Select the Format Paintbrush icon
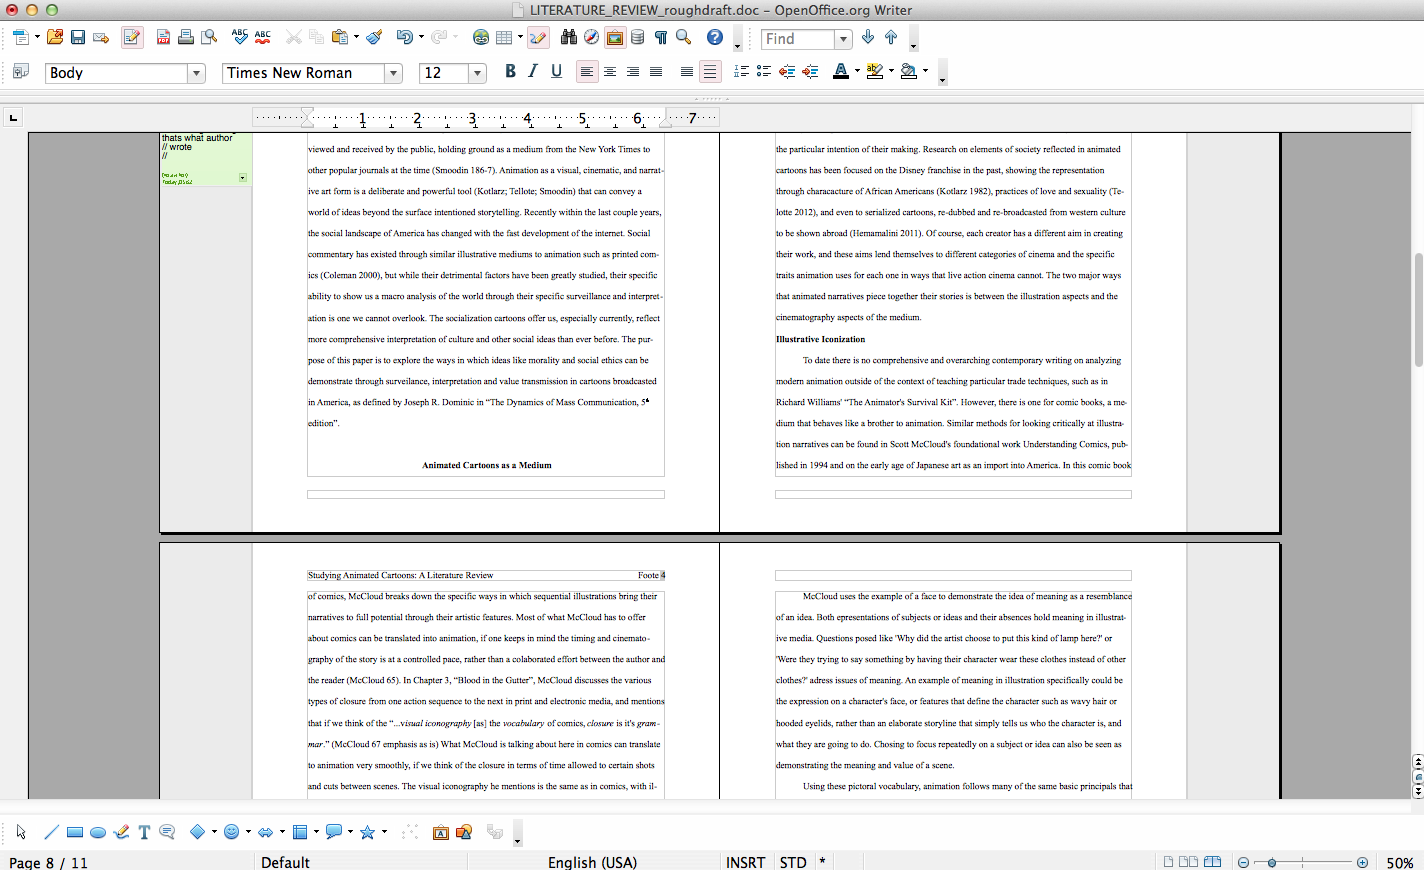The height and width of the screenshot is (870, 1424). point(374,37)
